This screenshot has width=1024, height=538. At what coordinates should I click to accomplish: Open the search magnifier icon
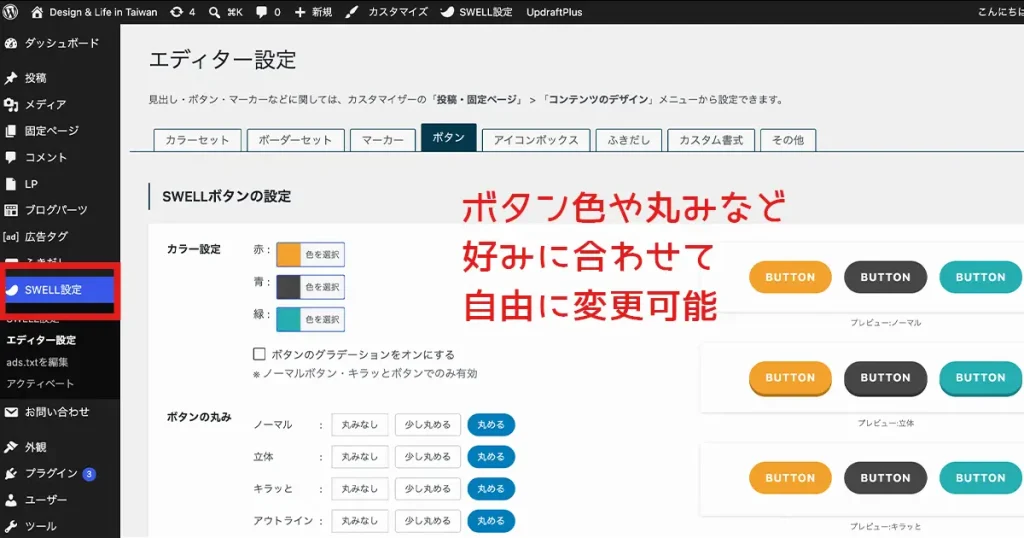point(214,12)
